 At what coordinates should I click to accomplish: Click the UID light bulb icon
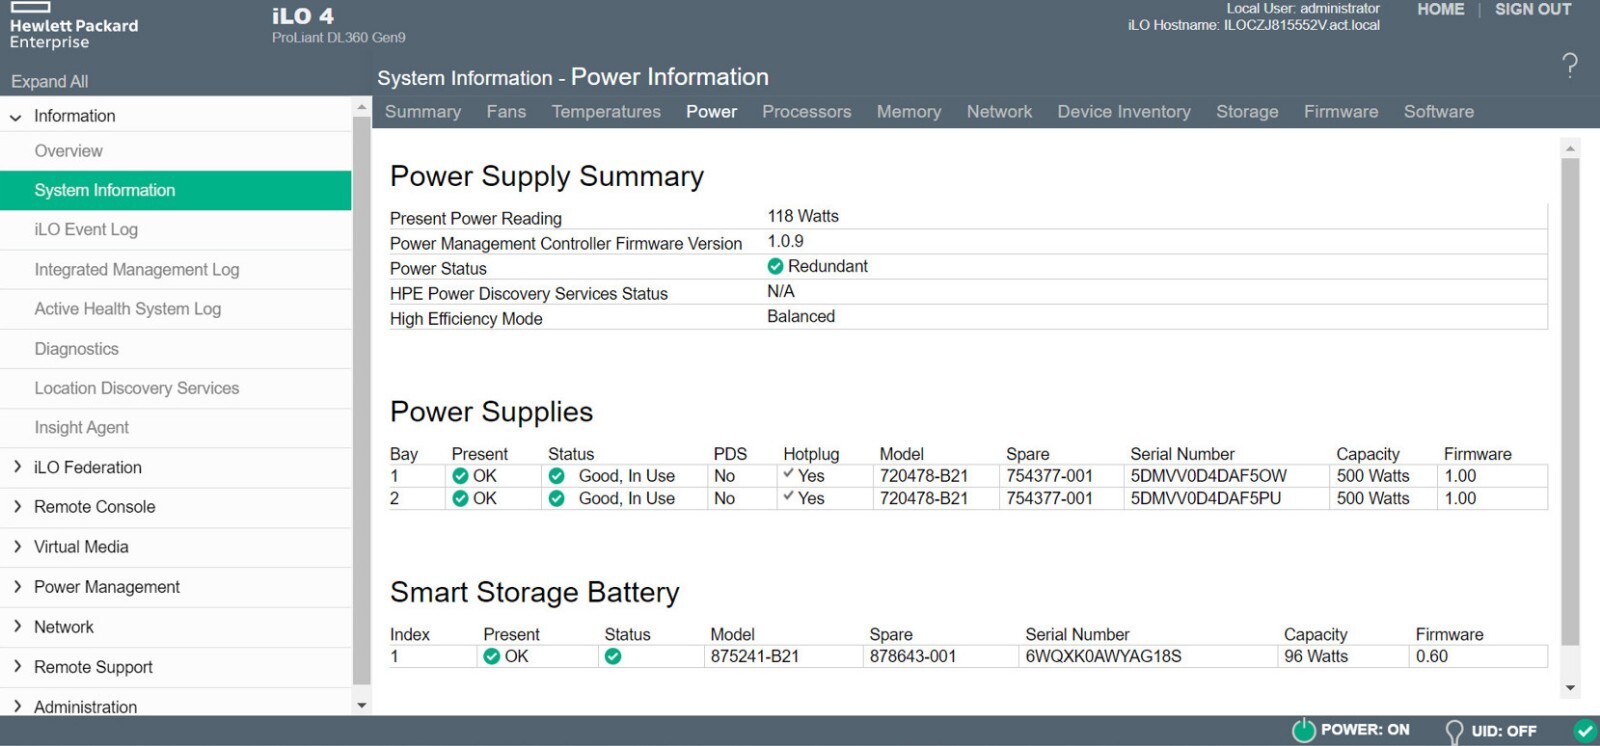click(x=1454, y=732)
